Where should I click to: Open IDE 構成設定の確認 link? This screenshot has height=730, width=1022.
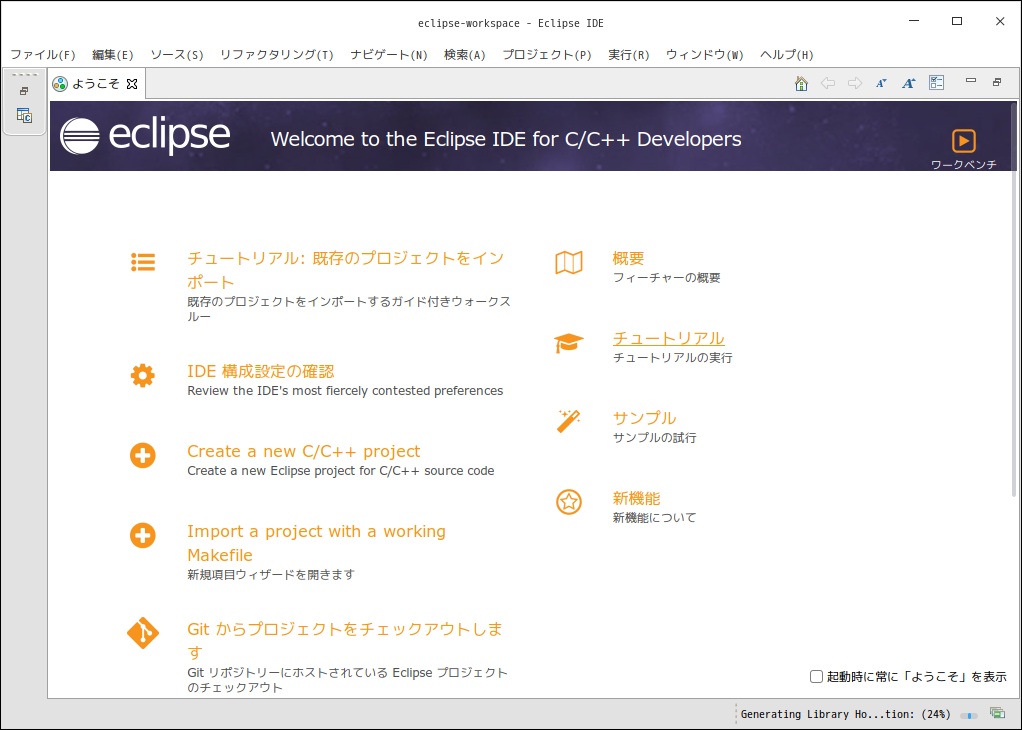261,372
